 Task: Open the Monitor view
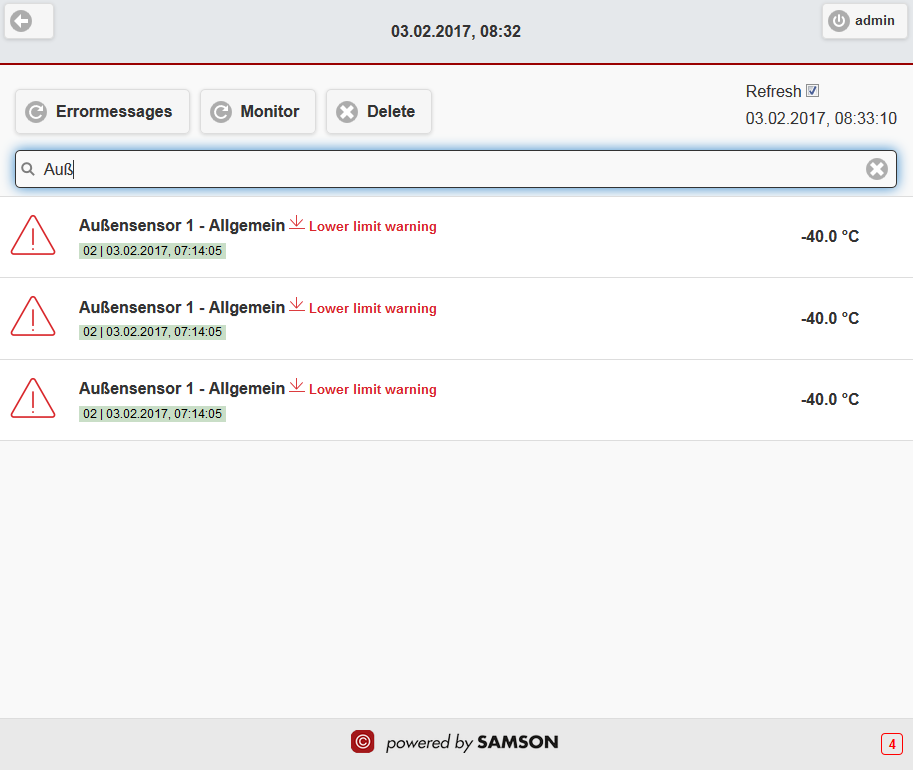258,112
